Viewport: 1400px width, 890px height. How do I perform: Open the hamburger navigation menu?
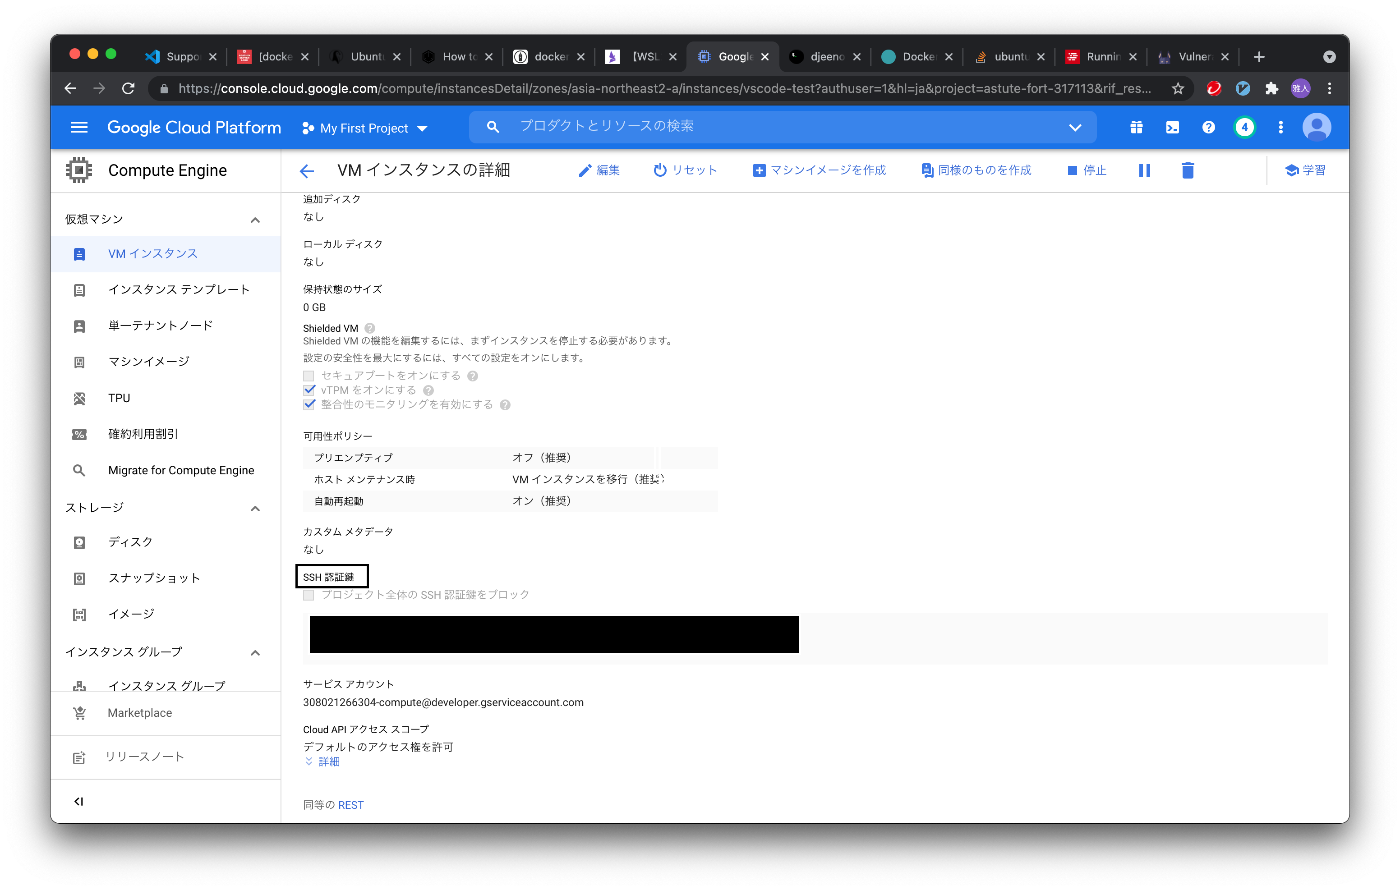79,127
